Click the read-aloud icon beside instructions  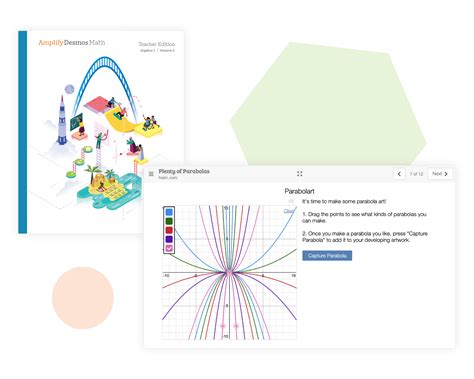(x=291, y=201)
